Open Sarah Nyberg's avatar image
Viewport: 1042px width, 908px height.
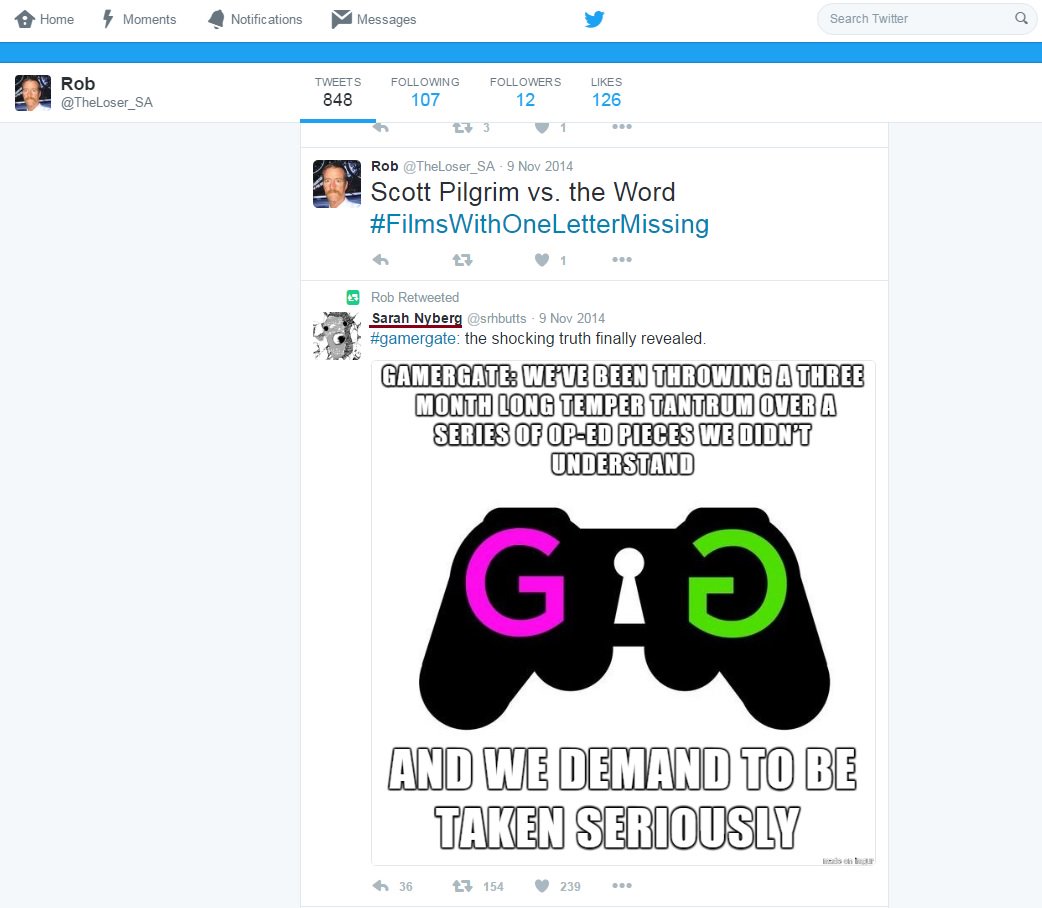point(337,336)
